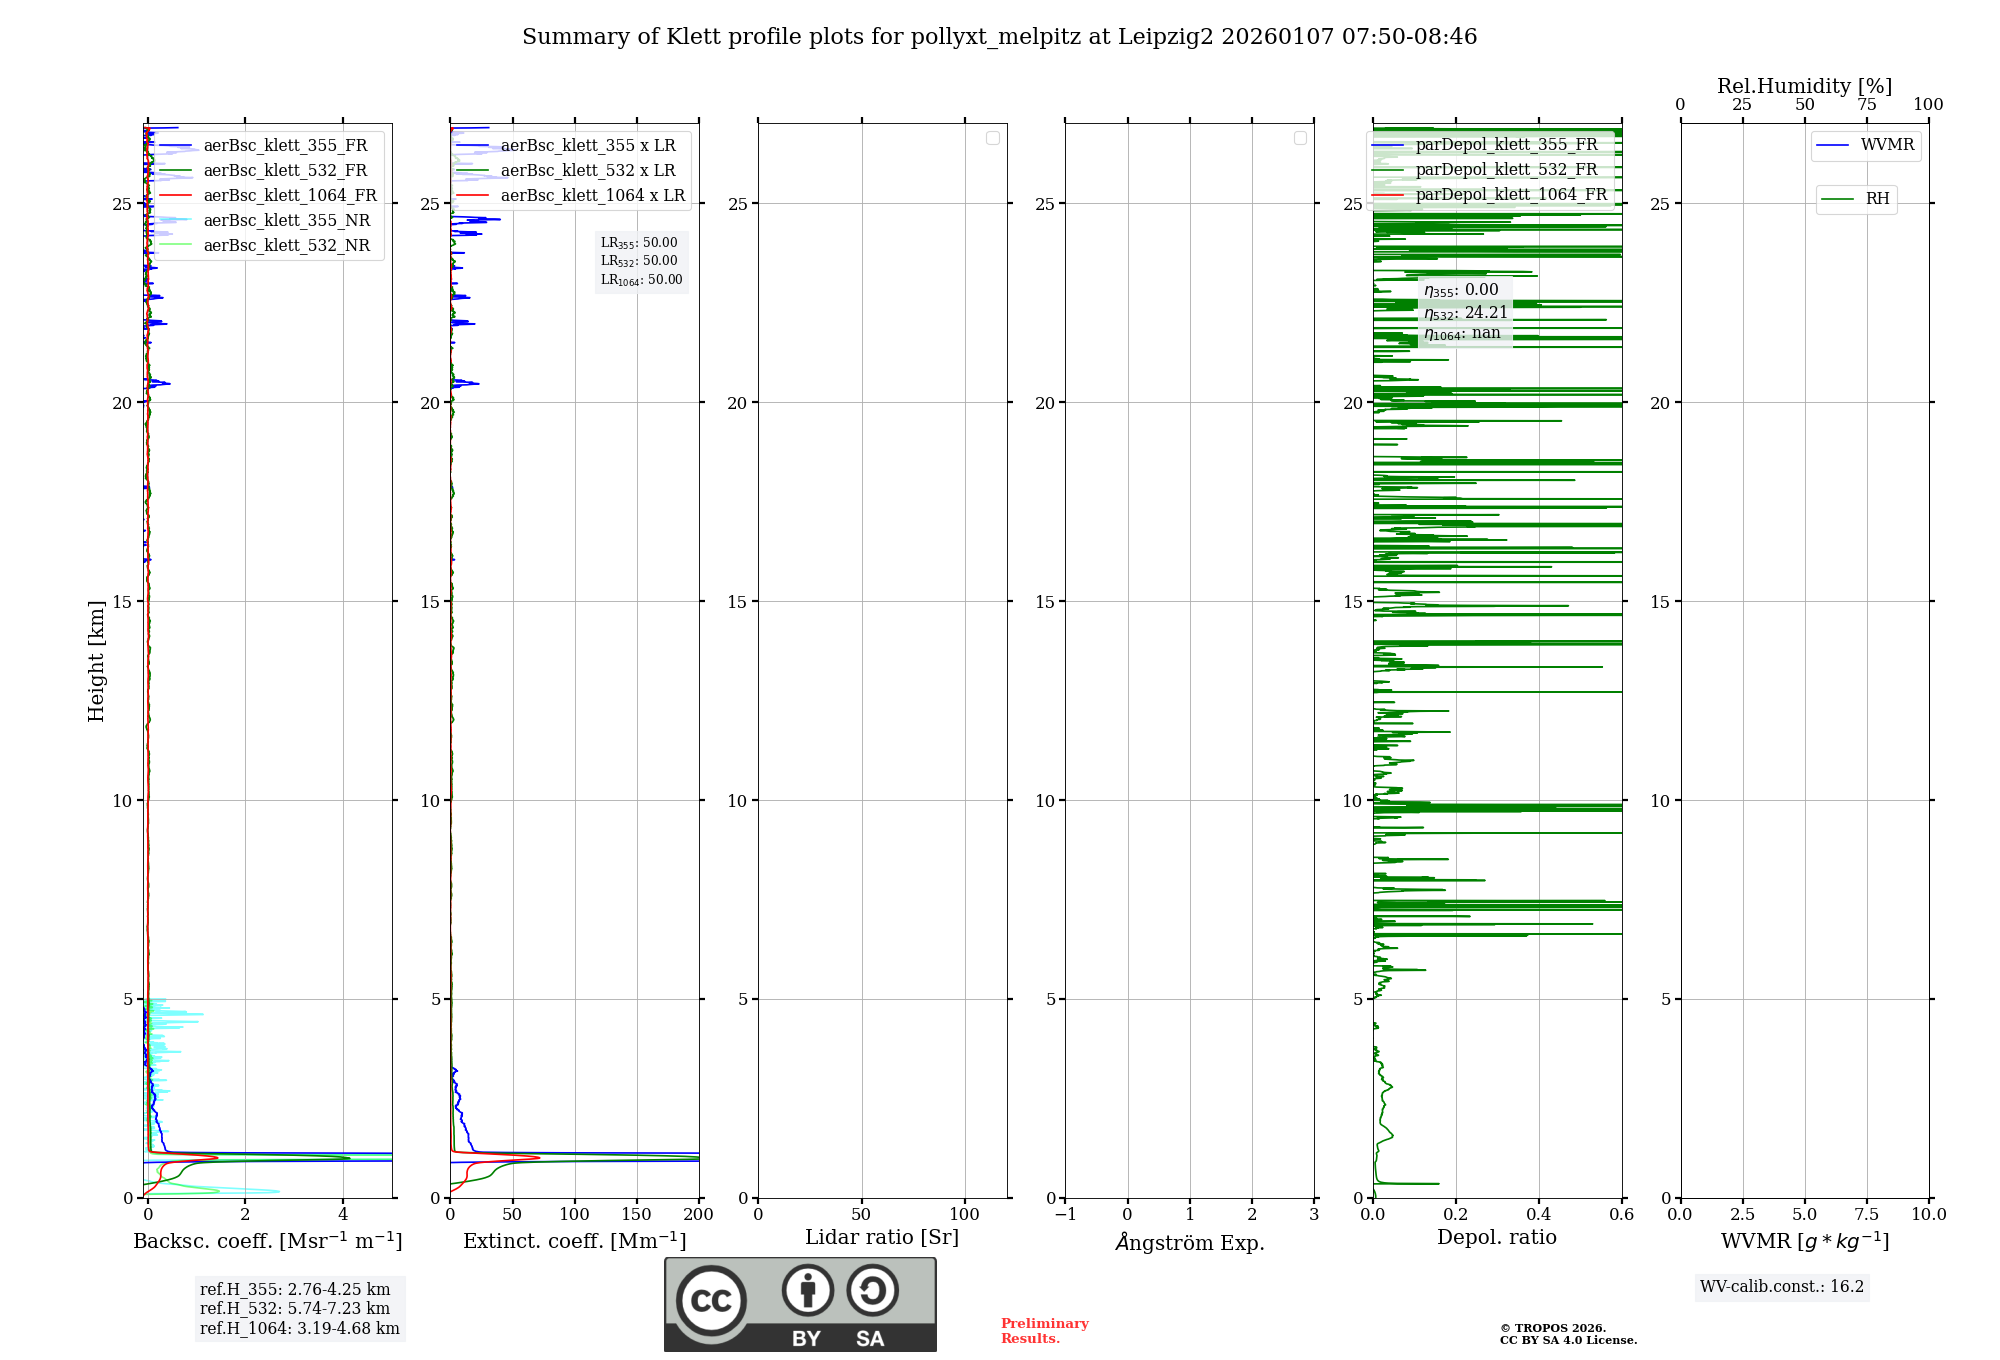Image resolution: width=2000 pixels, height=1360 pixels.
Task: Click the empty legend box in Ångström plot
Action: coord(1300,138)
